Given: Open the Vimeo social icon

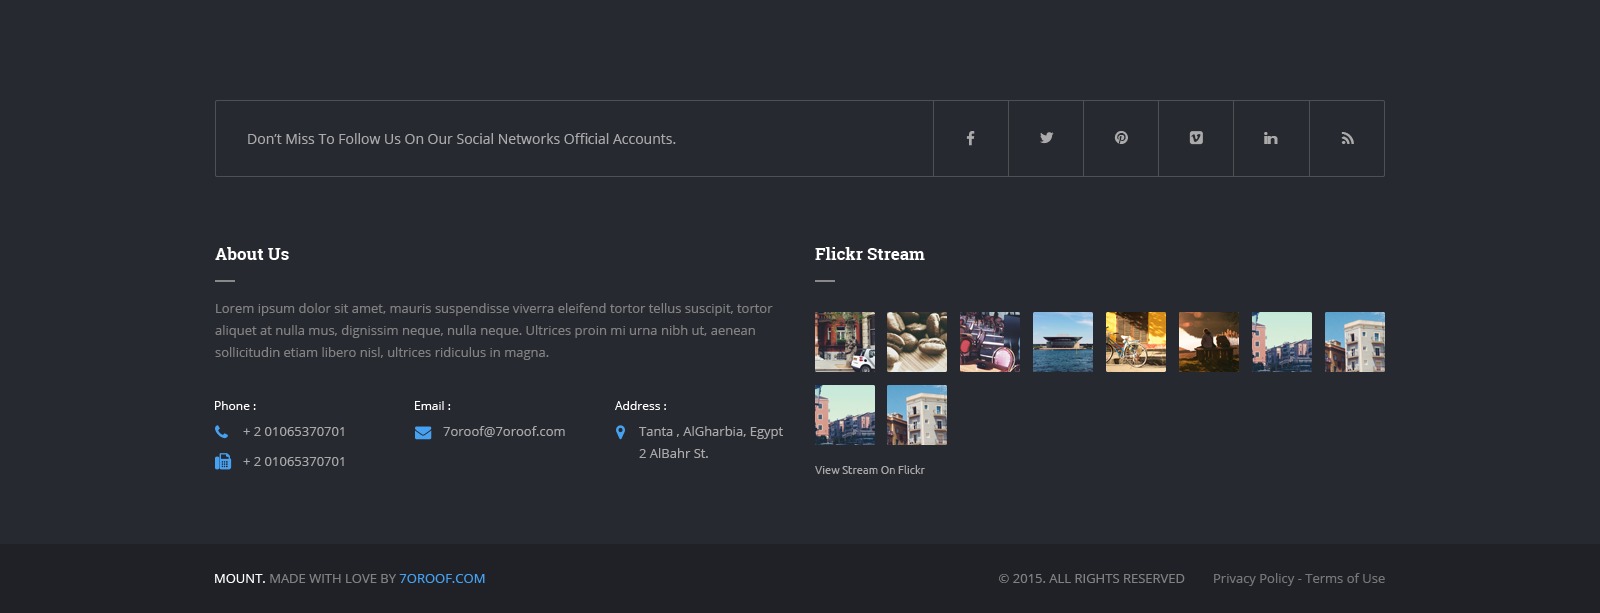Looking at the screenshot, I should (1196, 138).
